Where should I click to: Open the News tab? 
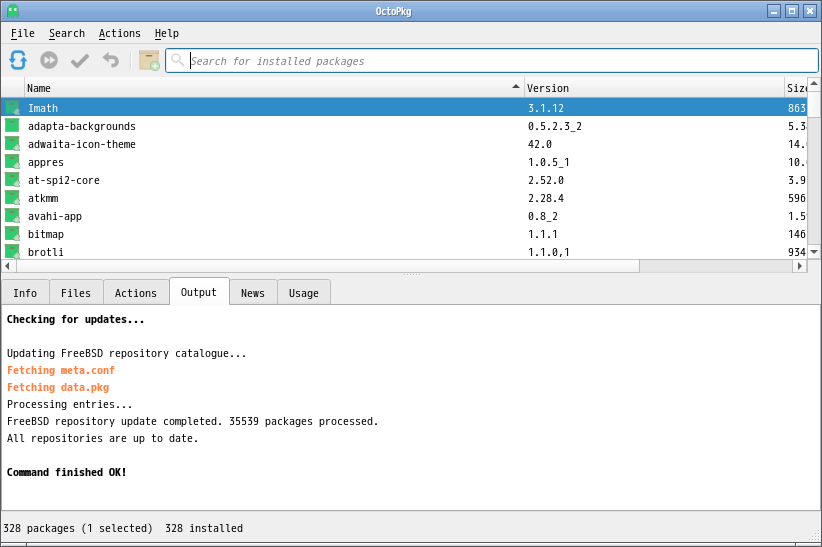click(x=253, y=293)
